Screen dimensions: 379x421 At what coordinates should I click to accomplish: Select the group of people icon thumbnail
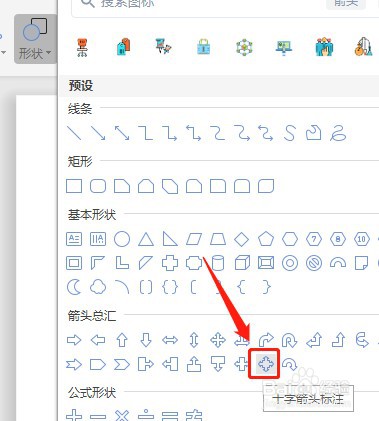(x=324, y=47)
